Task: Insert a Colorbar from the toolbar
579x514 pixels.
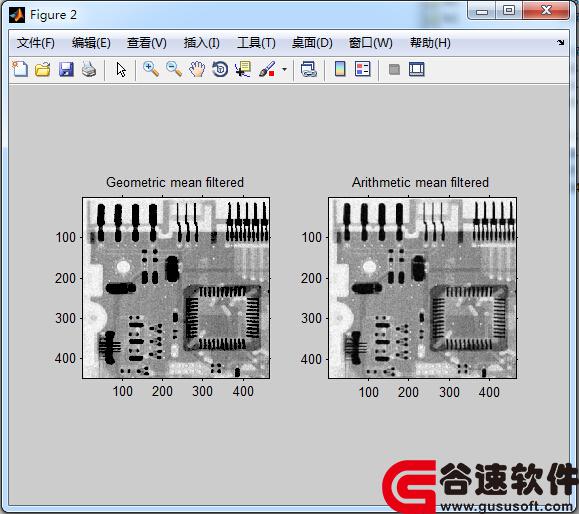Action: point(340,69)
